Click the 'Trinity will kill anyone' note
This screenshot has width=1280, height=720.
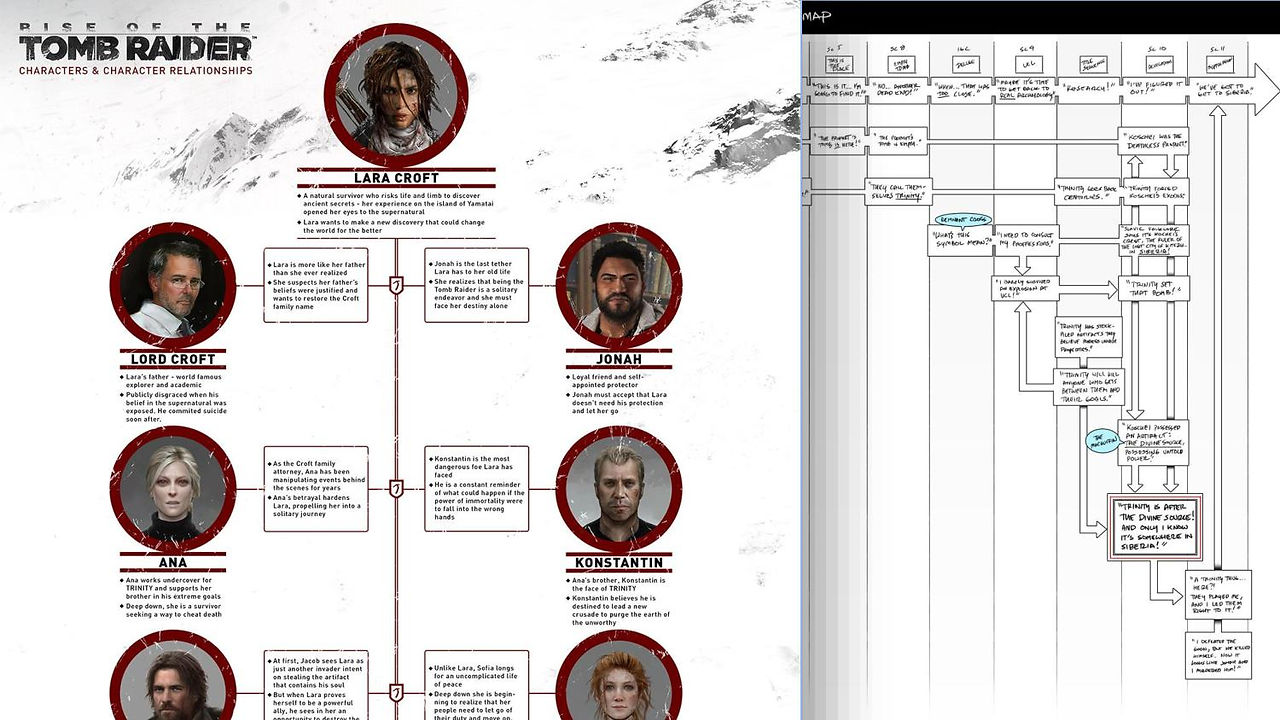[x=1088, y=387]
